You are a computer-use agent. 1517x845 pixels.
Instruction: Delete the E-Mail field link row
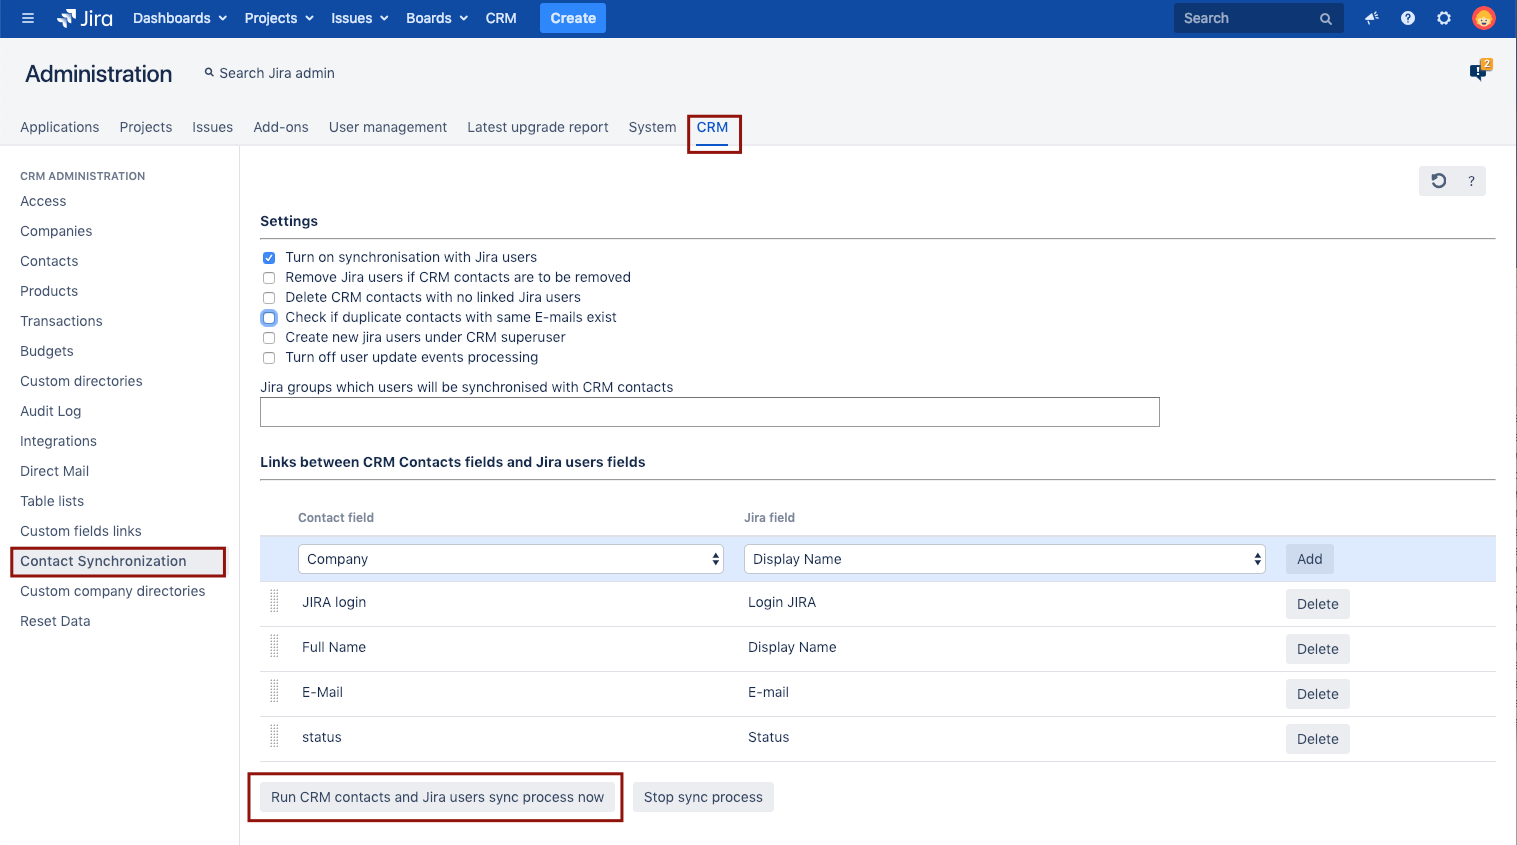tap(1317, 694)
